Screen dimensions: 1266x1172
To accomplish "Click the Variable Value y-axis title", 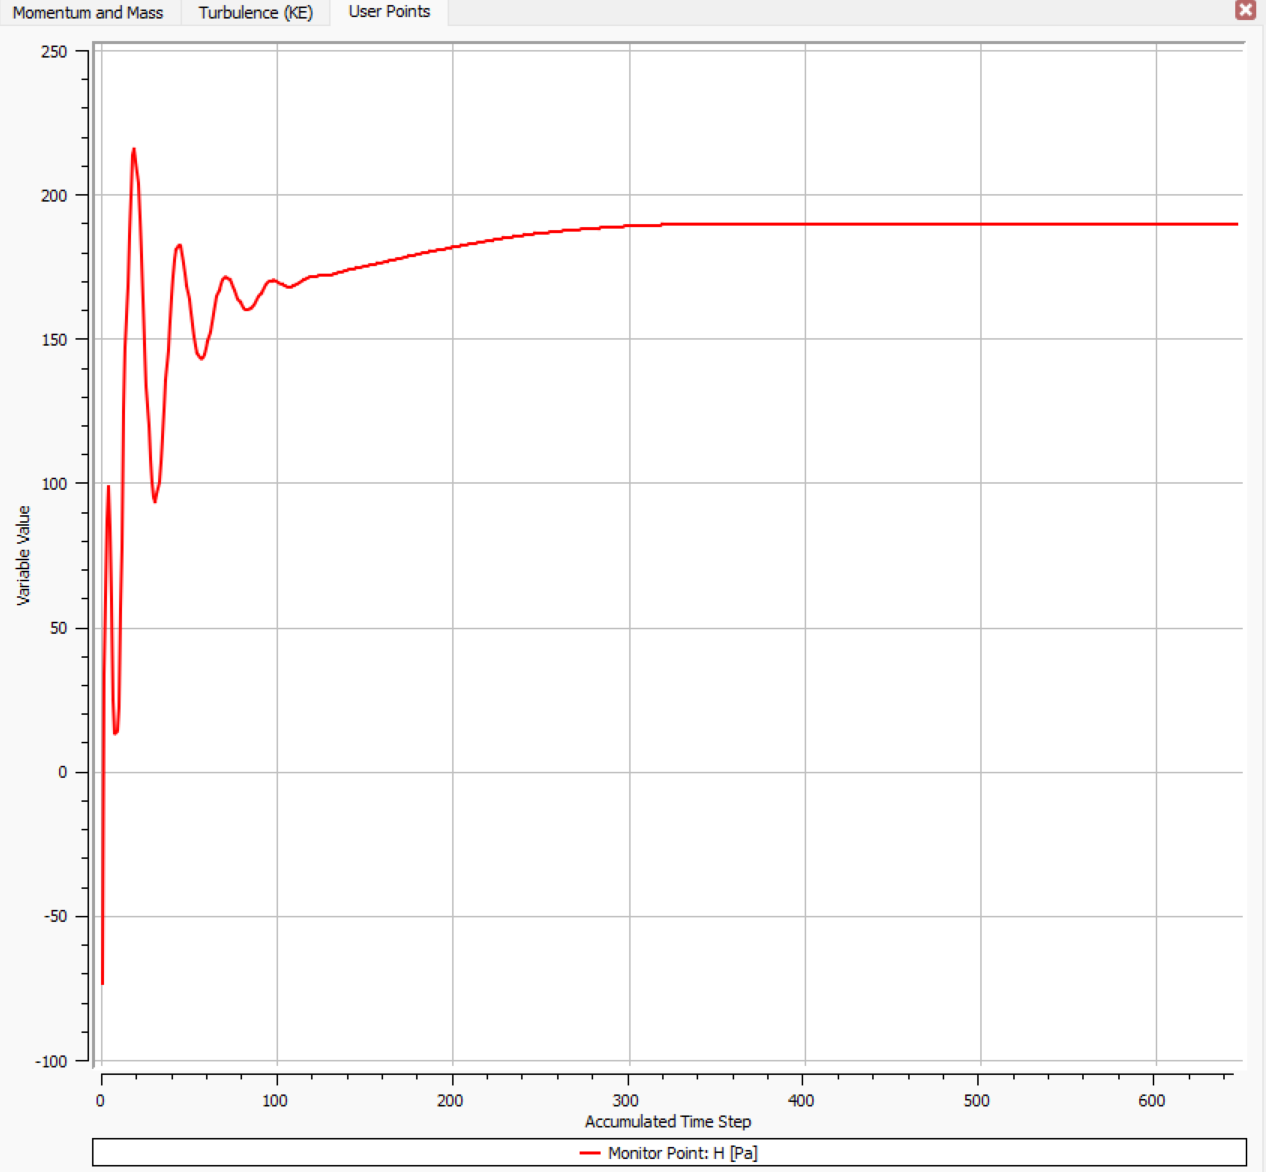I will click(x=23, y=555).
